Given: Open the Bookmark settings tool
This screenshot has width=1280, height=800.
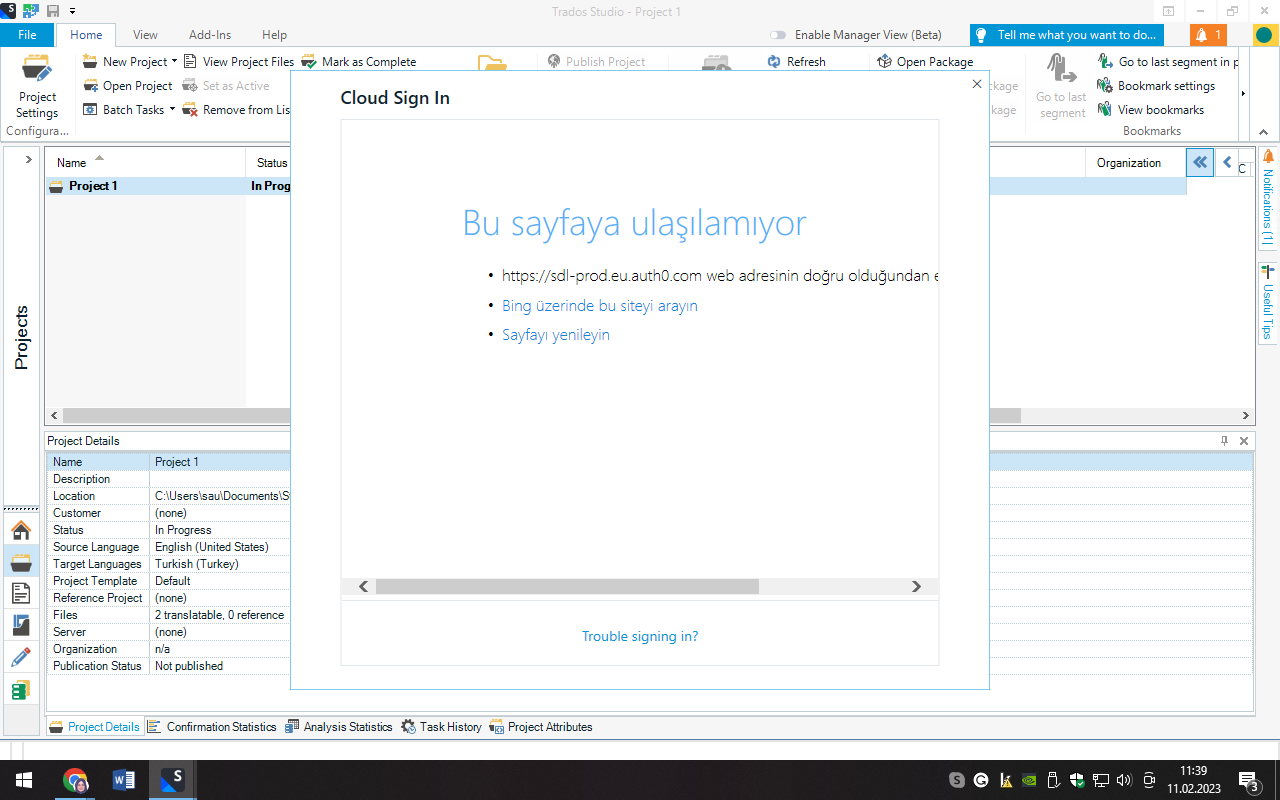Looking at the screenshot, I should coord(1105,86).
